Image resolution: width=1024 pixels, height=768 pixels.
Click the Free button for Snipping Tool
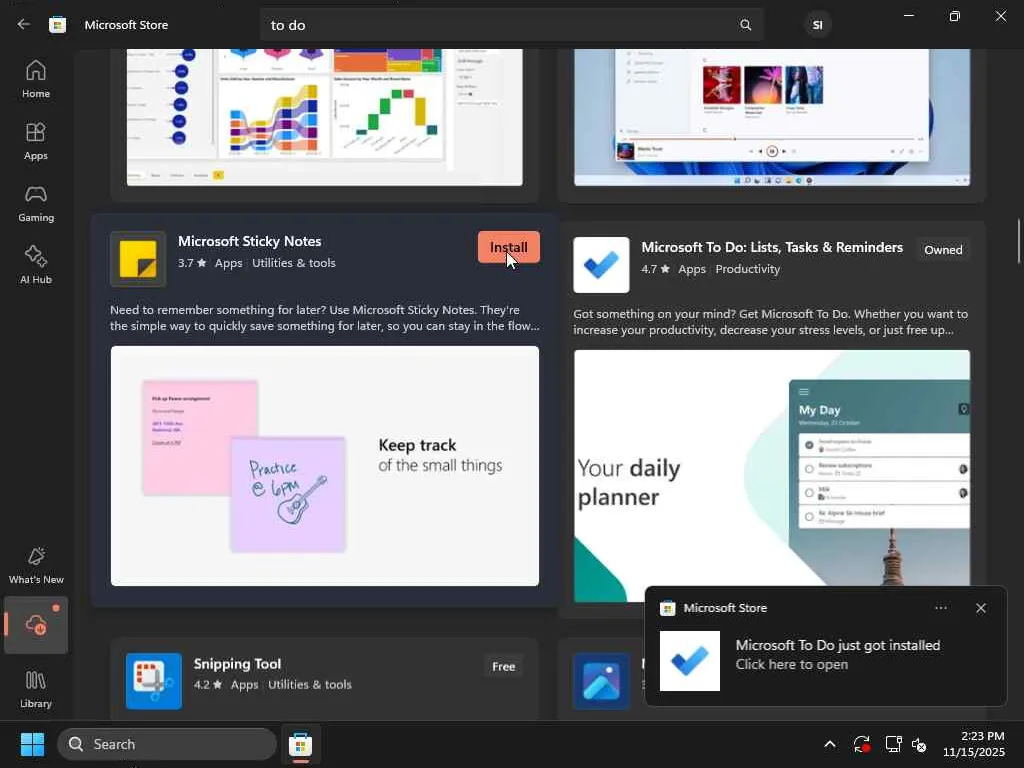504,667
